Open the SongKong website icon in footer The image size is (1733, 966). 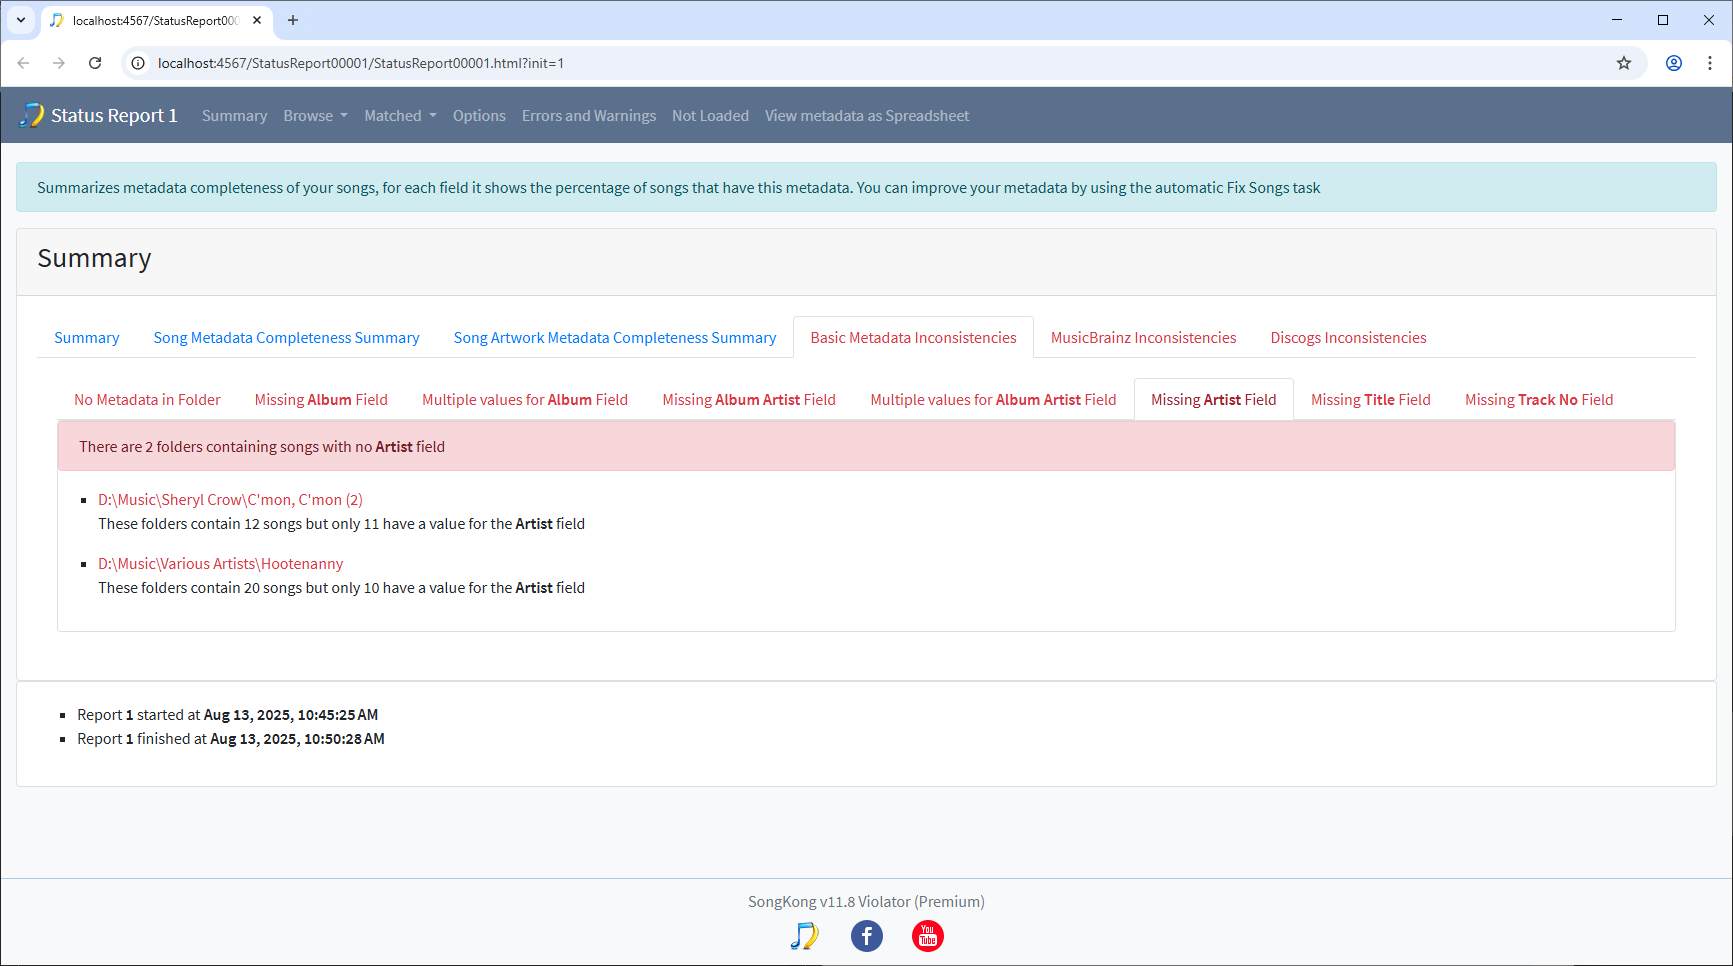pos(804,936)
